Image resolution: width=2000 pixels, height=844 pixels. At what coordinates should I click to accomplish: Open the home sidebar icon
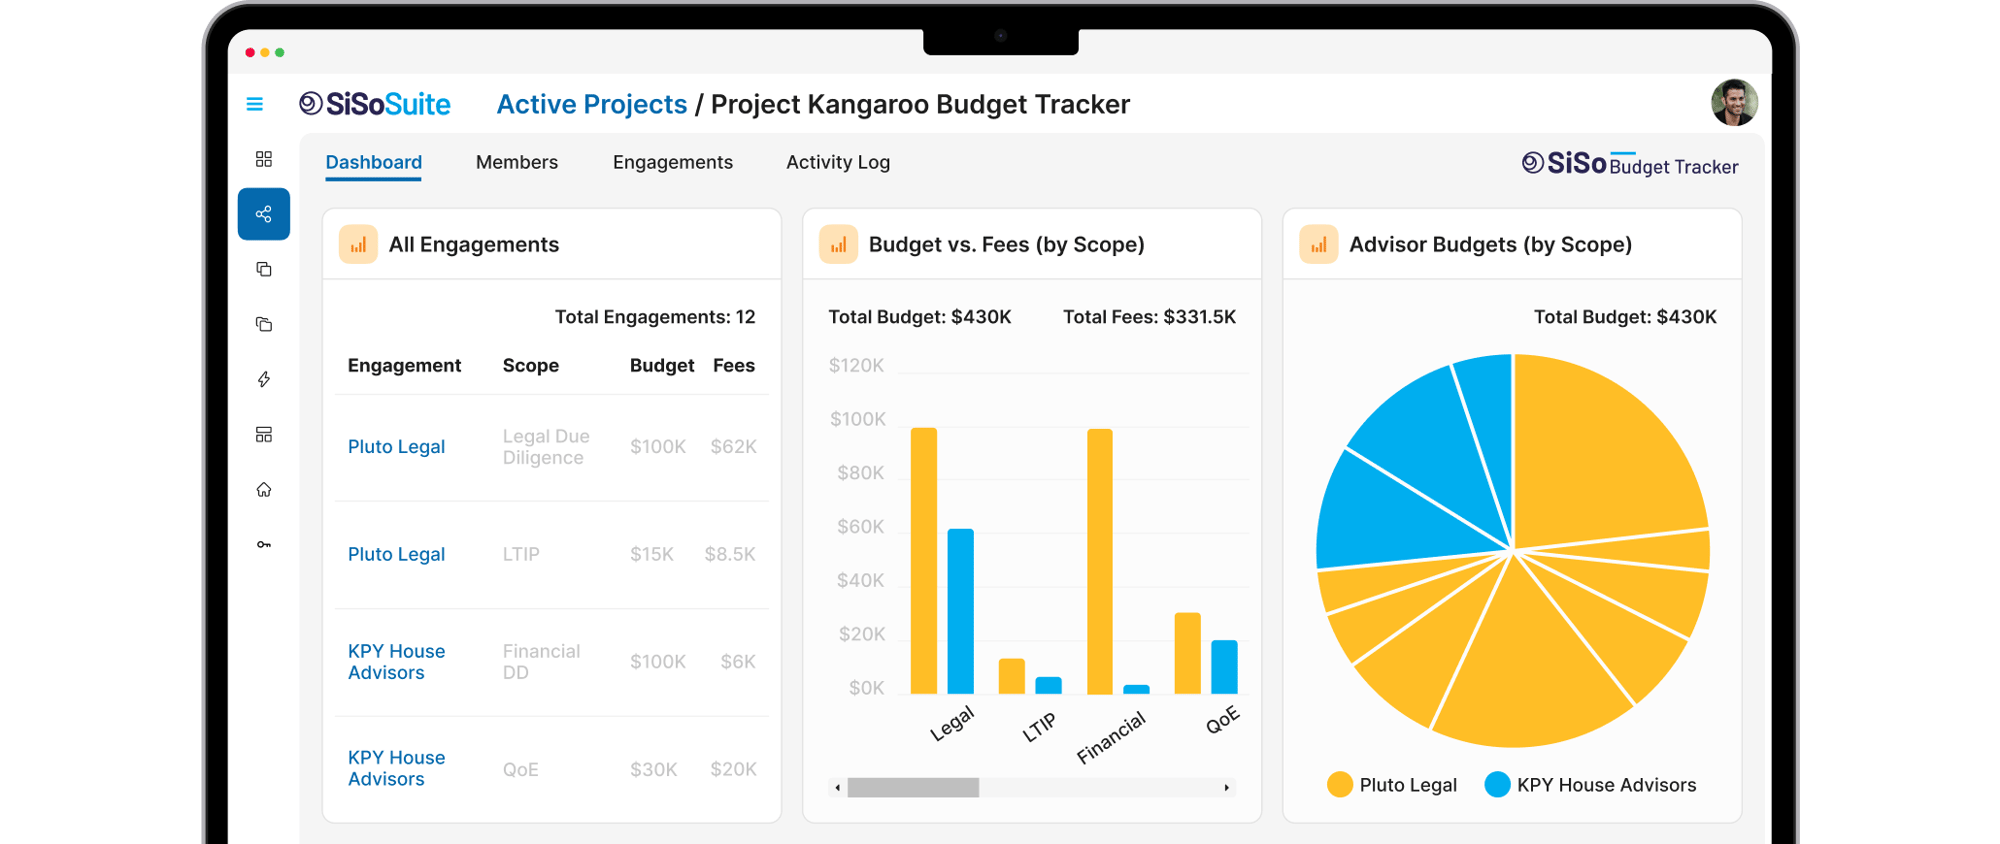click(x=264, y=489)
